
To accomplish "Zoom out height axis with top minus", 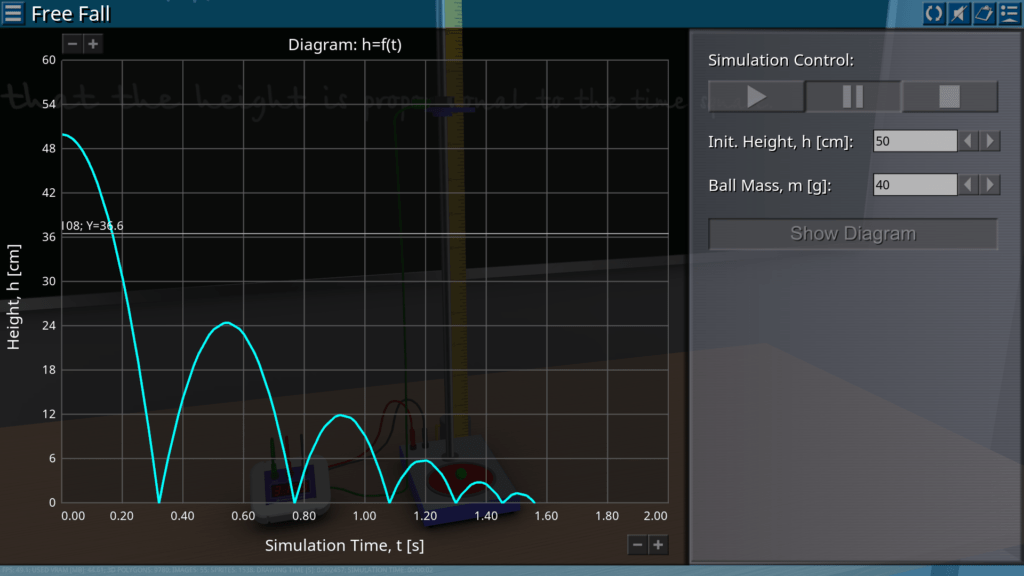I will pos(72,44).
